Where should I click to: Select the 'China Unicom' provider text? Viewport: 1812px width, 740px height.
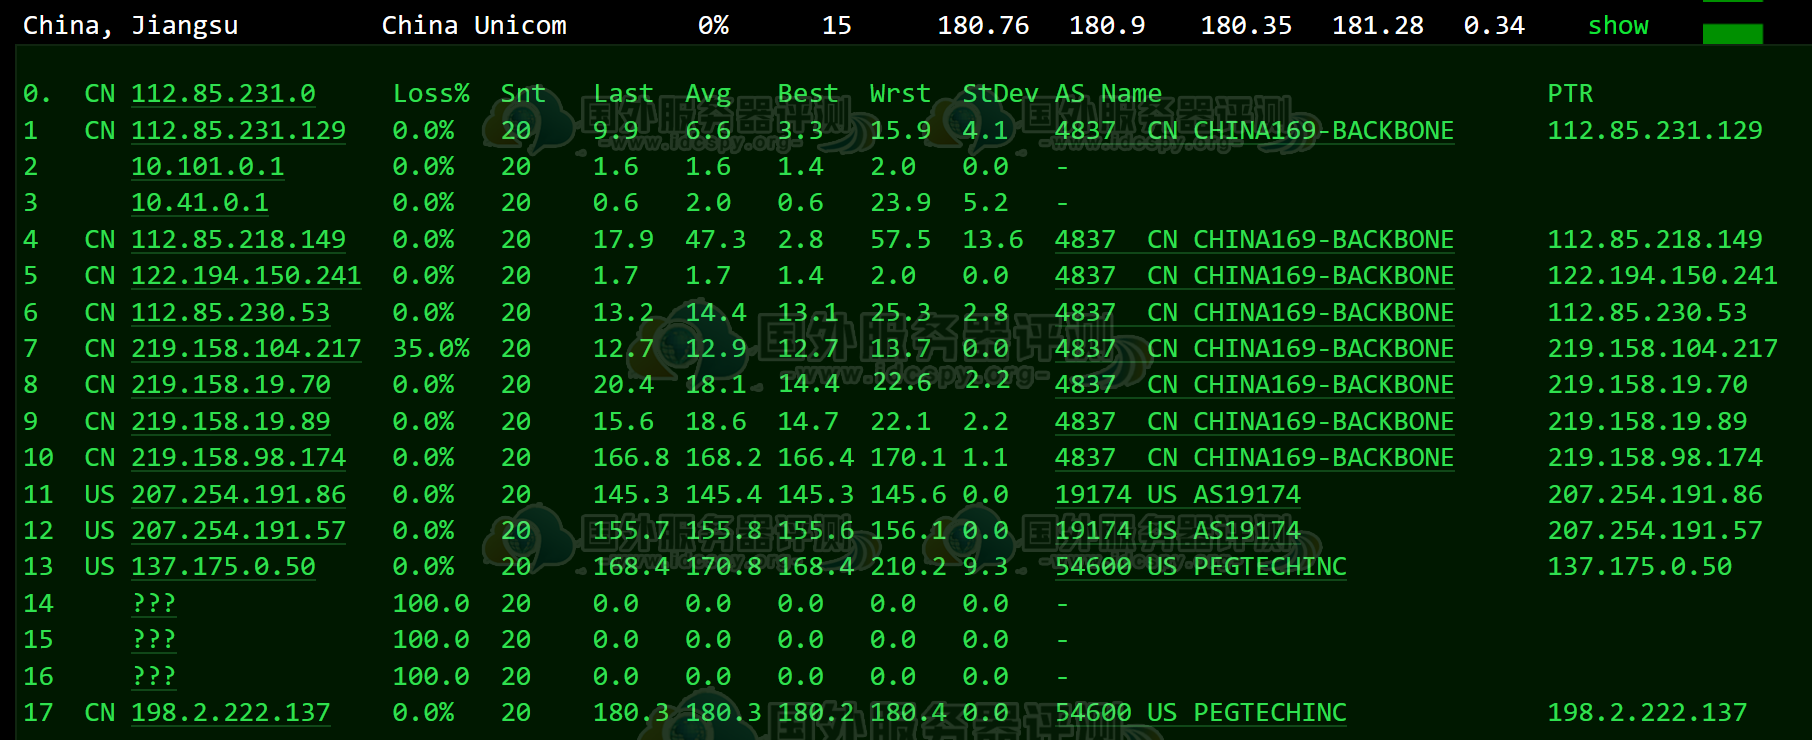pyautogui.click(x=474, y=26)
